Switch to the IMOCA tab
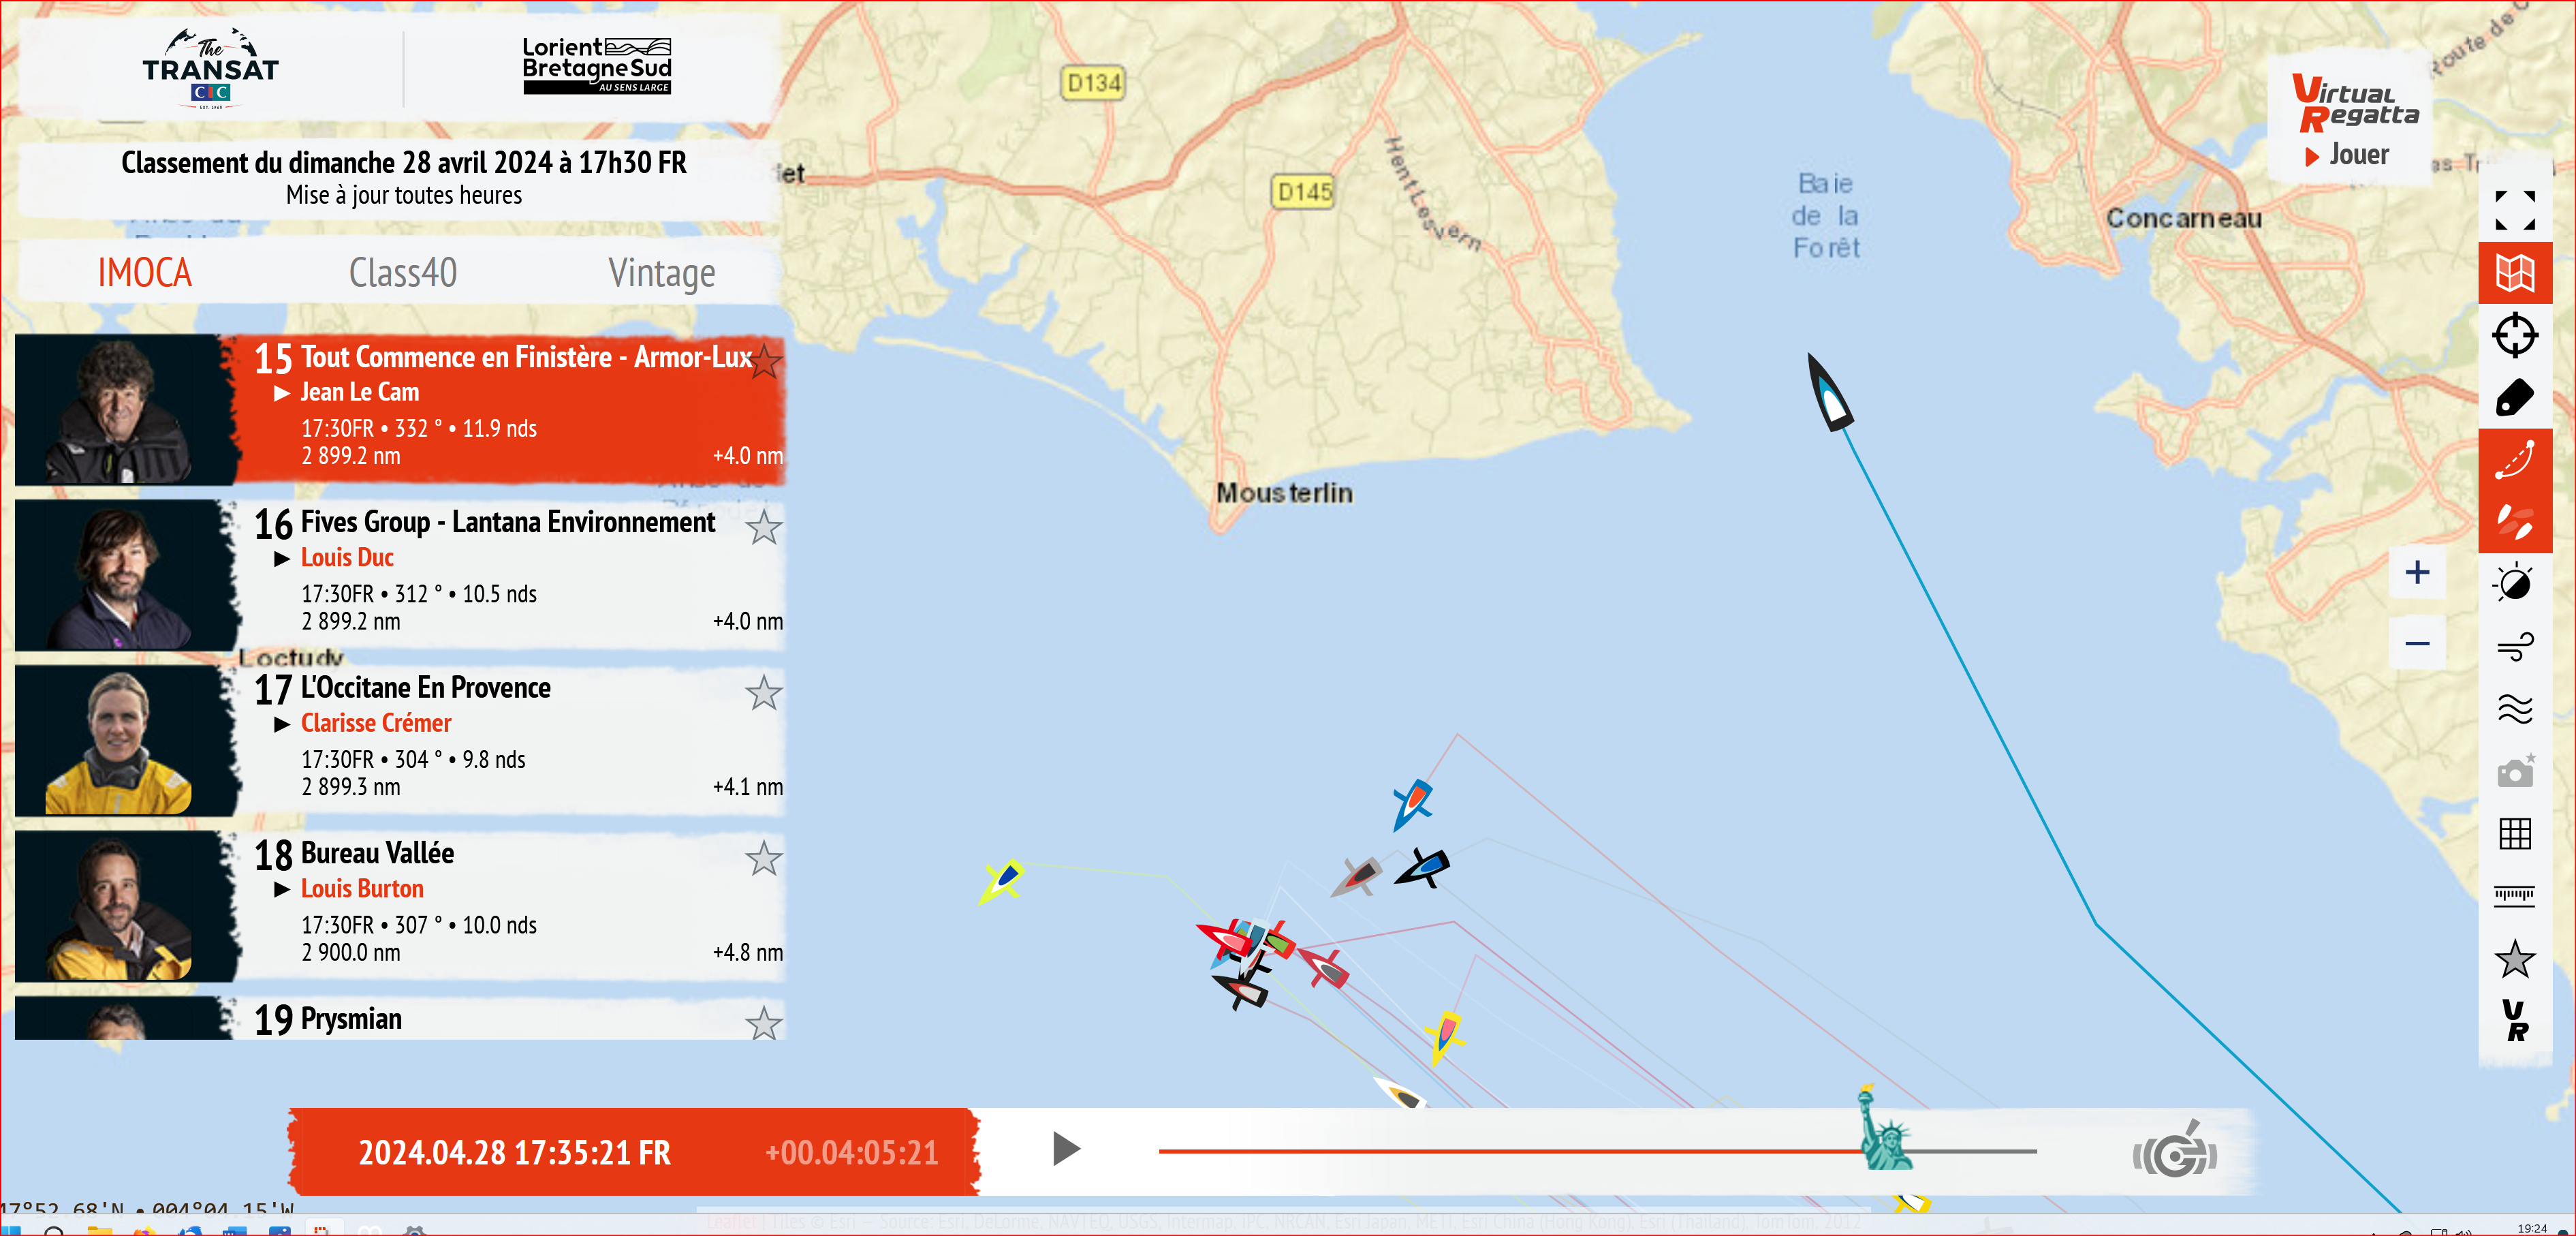 click(144, 273)
